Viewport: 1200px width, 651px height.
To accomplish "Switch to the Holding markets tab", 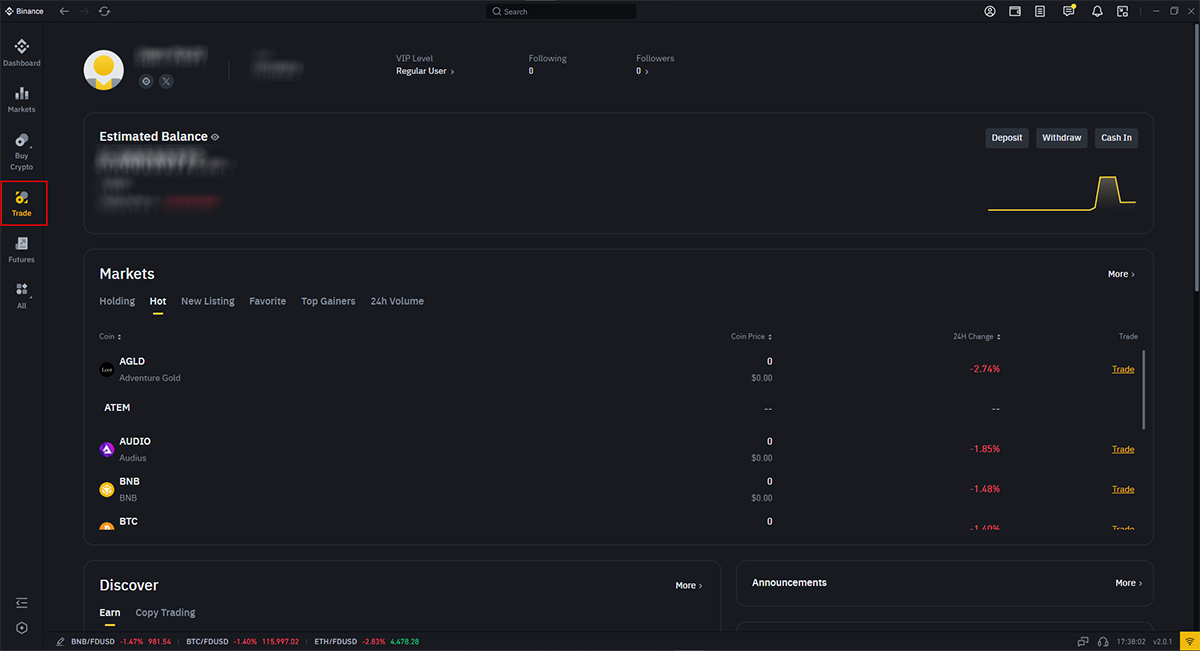I will coord(117,301).
